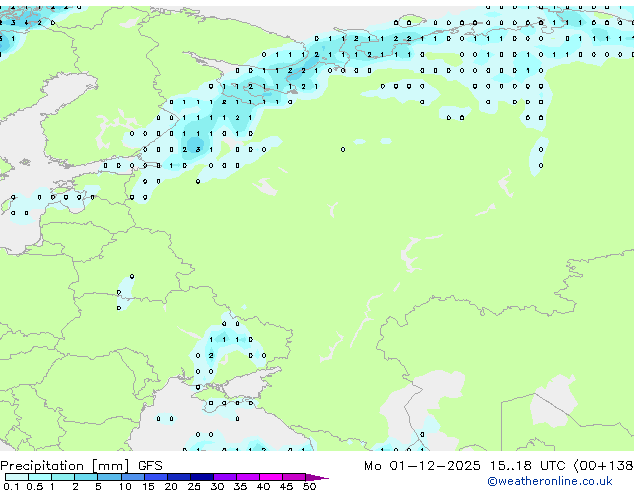This screenshot has height=490, width=634.
Task: Click the date 'Mo 01-12-2025'
Action: (x=422, y=466)
